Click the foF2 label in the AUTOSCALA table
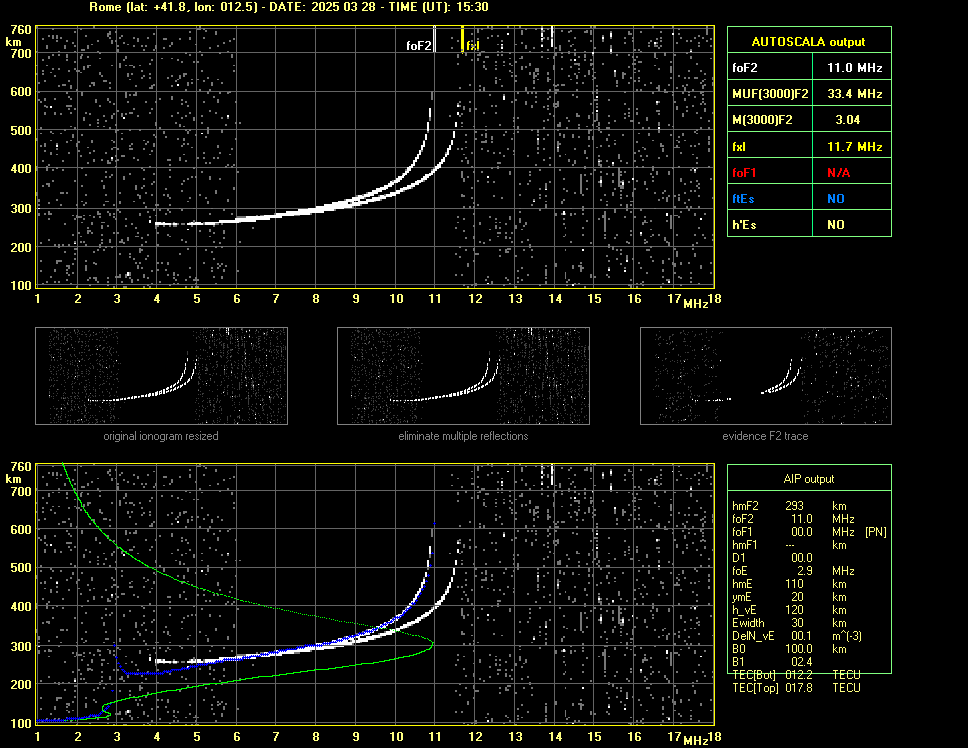The width and height of the screenshot is (968, 748). 745,68
